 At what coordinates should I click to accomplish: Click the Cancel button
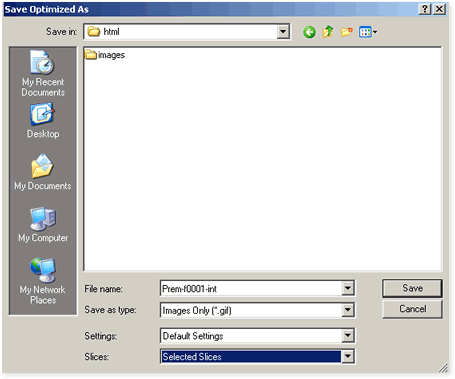pyautogui.click(x=412, y=309)
